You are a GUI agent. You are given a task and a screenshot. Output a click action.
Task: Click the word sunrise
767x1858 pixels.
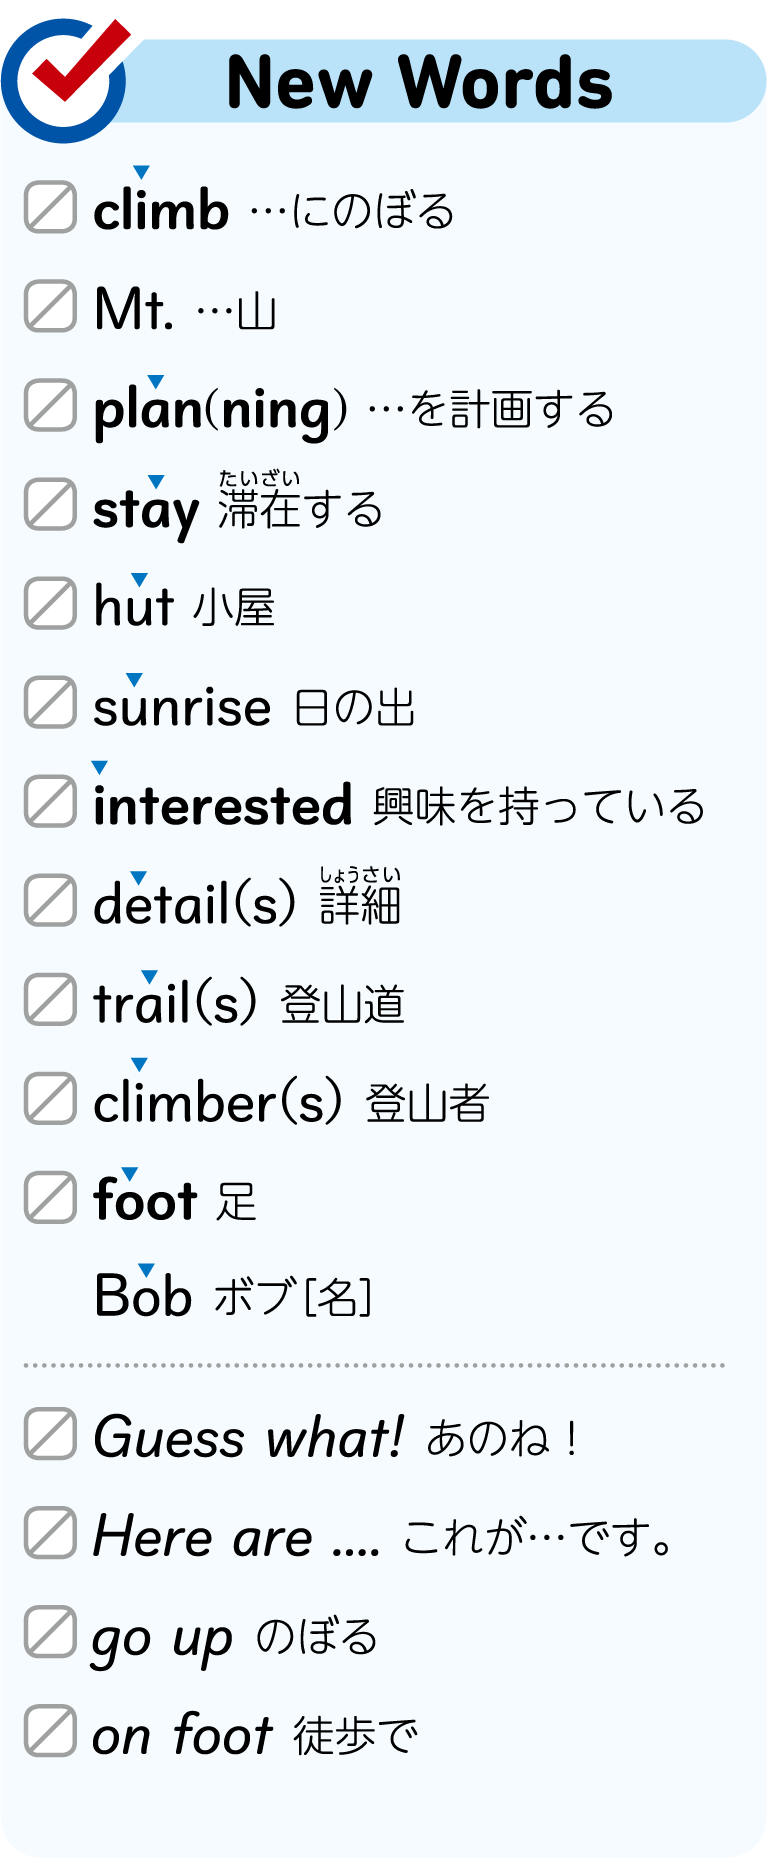[182, 707]
